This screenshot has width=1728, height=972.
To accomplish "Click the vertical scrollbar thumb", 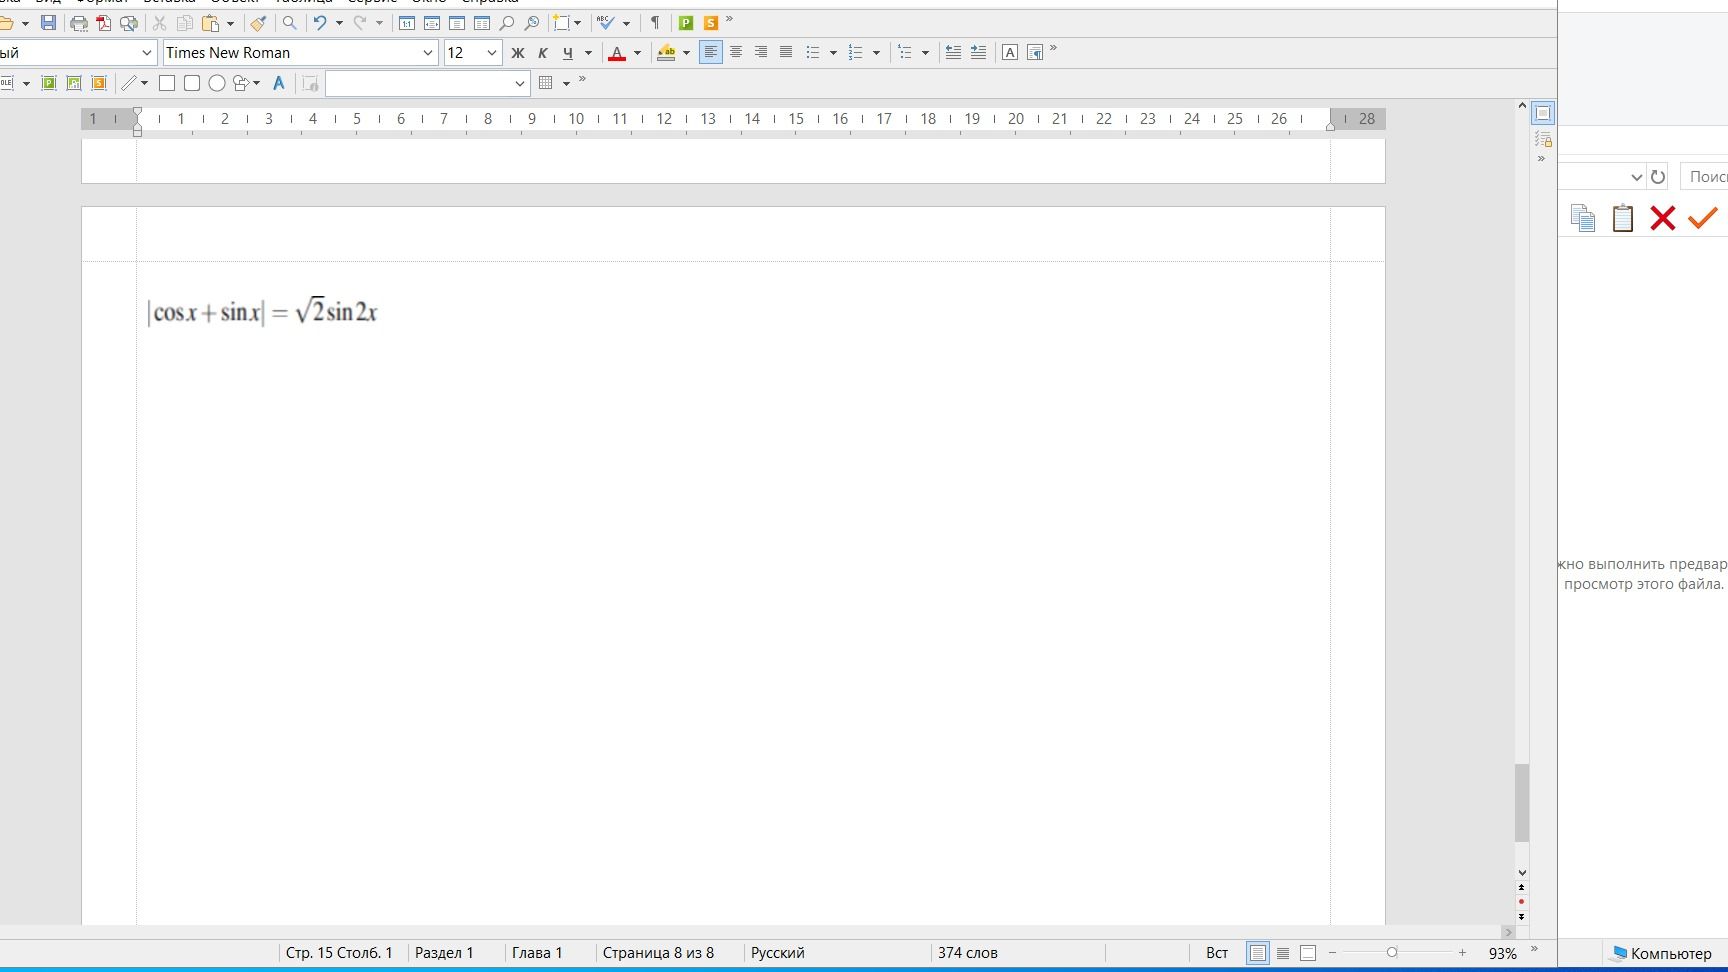I will 1522,803.
